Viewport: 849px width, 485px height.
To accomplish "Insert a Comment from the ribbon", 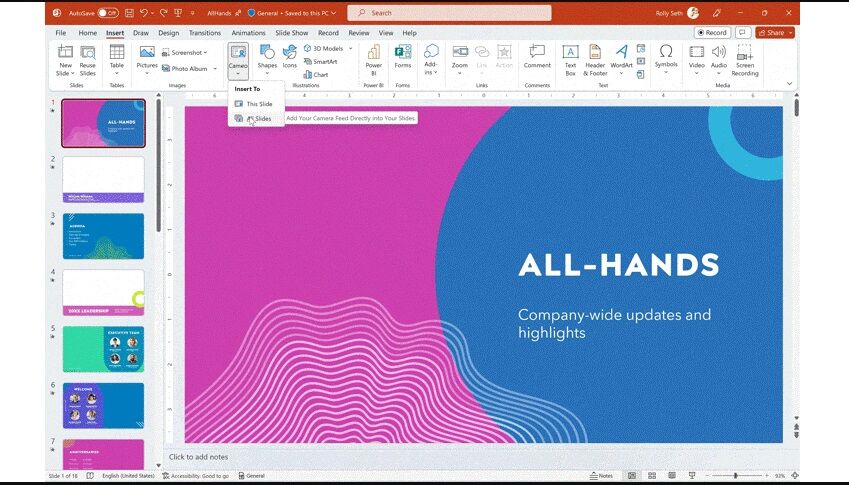I will [537, 57].
